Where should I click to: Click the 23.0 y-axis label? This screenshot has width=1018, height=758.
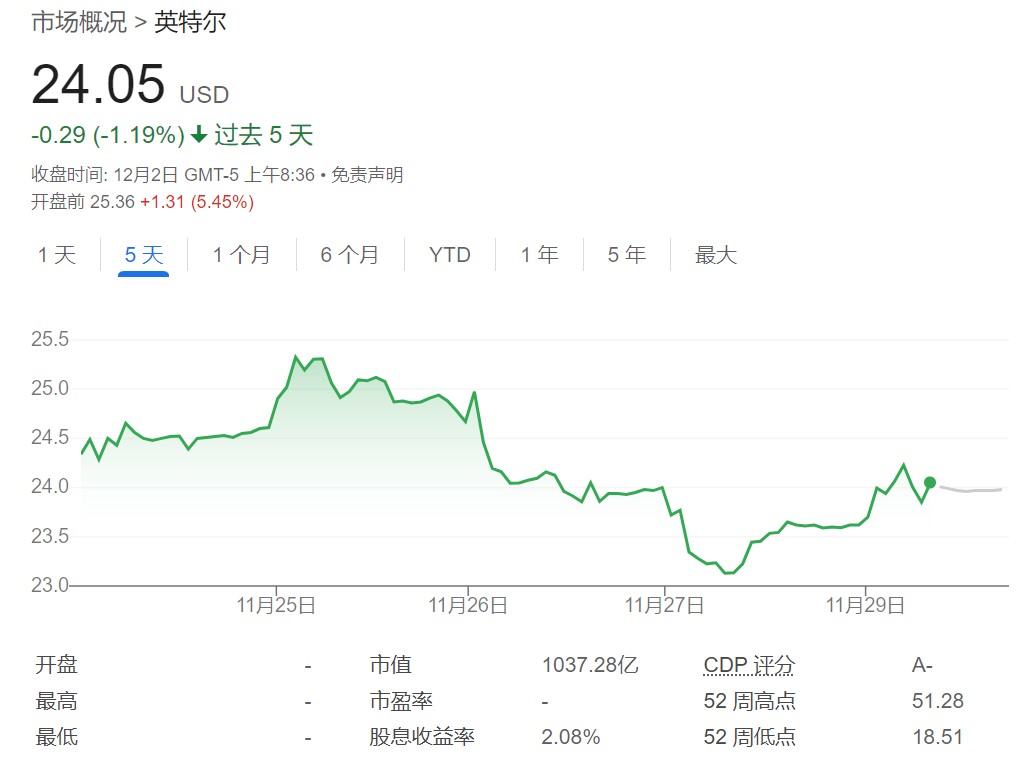coord(50,585)
